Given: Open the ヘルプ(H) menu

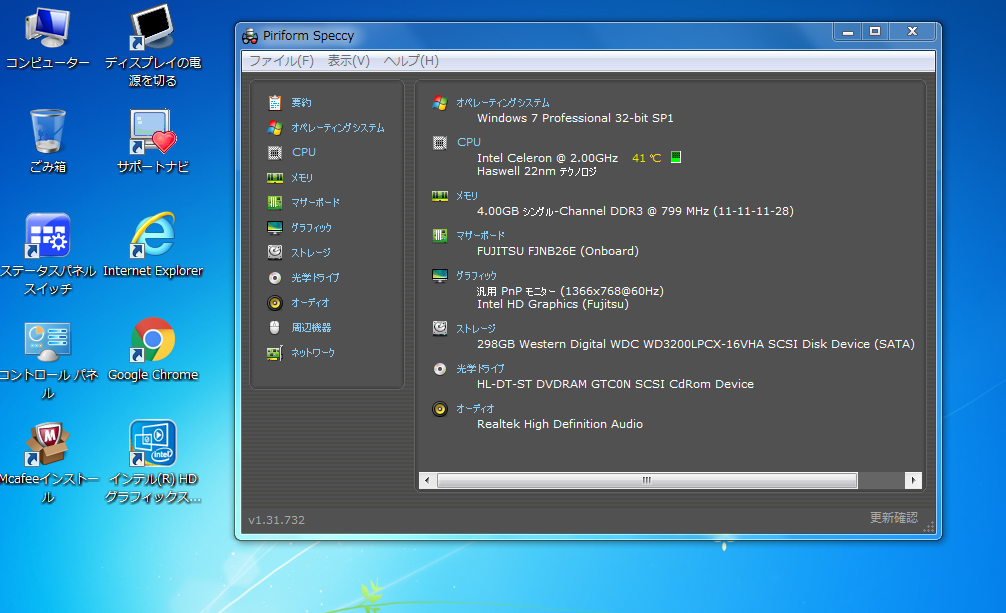Looking at the screenshot, I should point(411,61).
